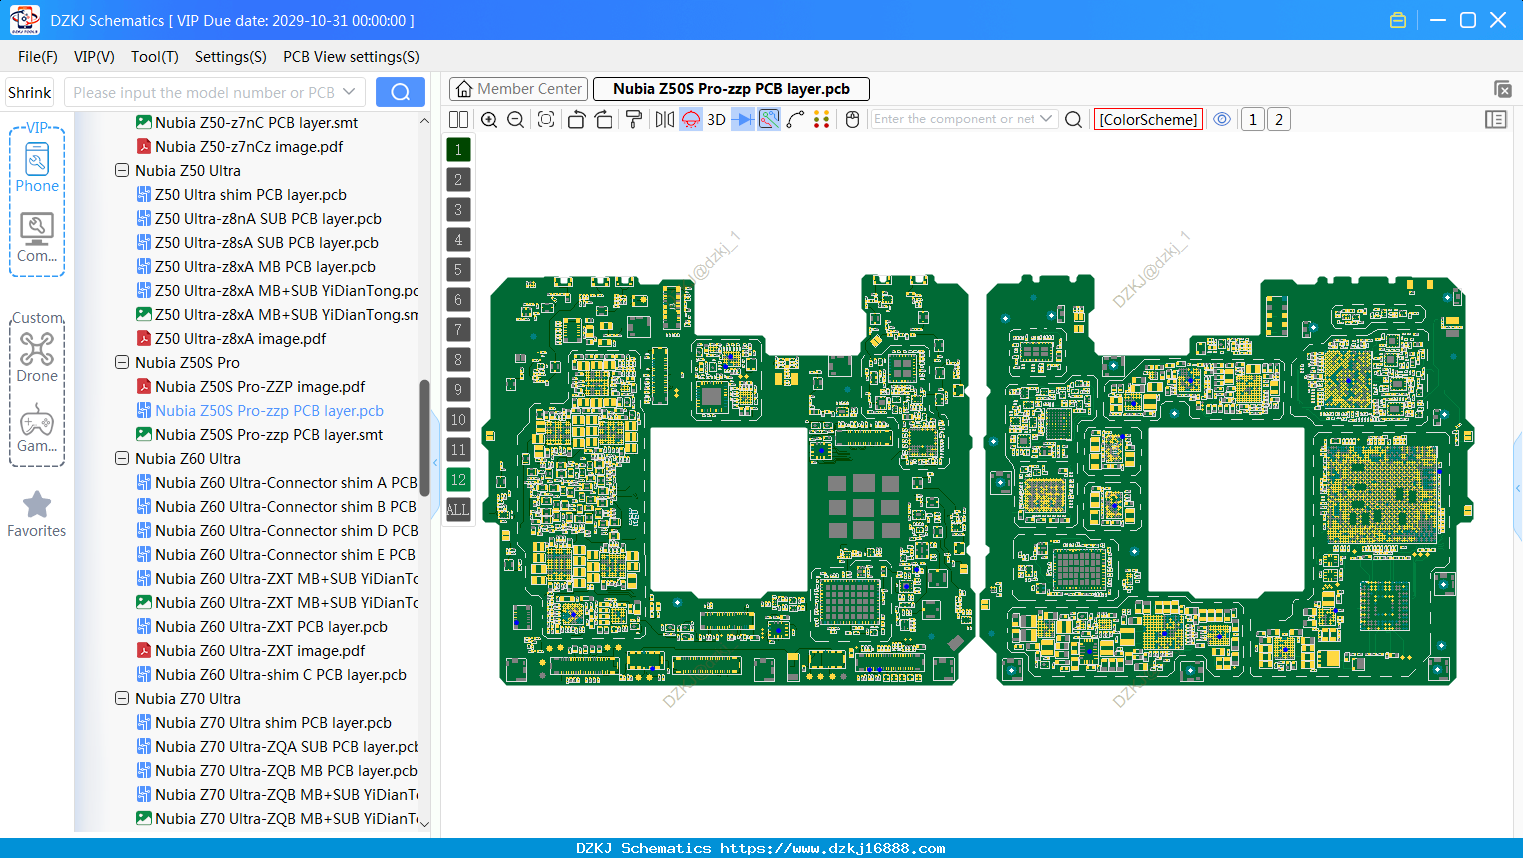Collapse the left panel using the splitter arrow
Viewport: 1523px width, 858px height.
[x=435, y=462]
